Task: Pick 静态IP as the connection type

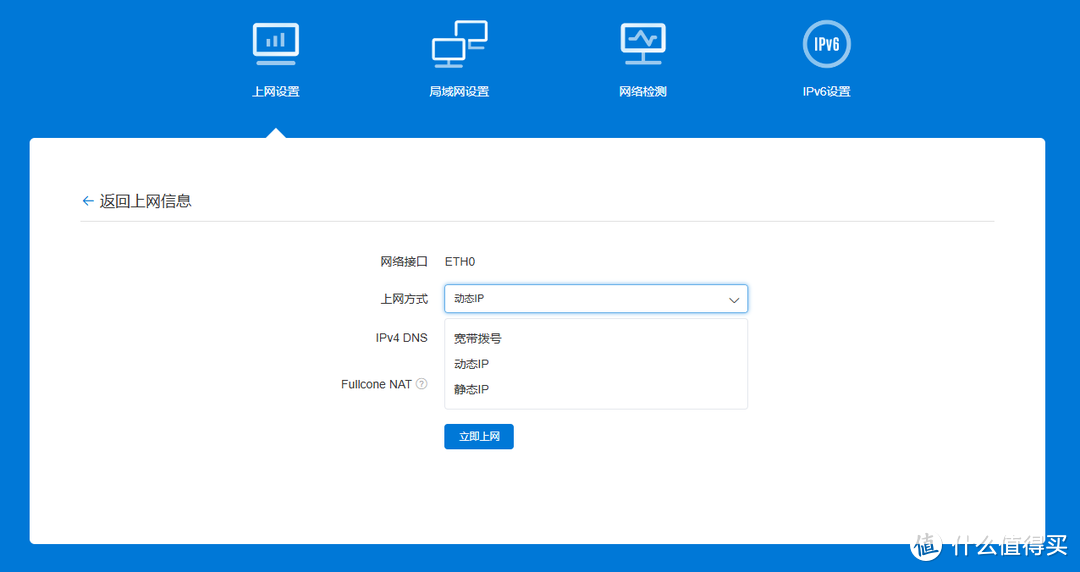Action: (471, 389)
